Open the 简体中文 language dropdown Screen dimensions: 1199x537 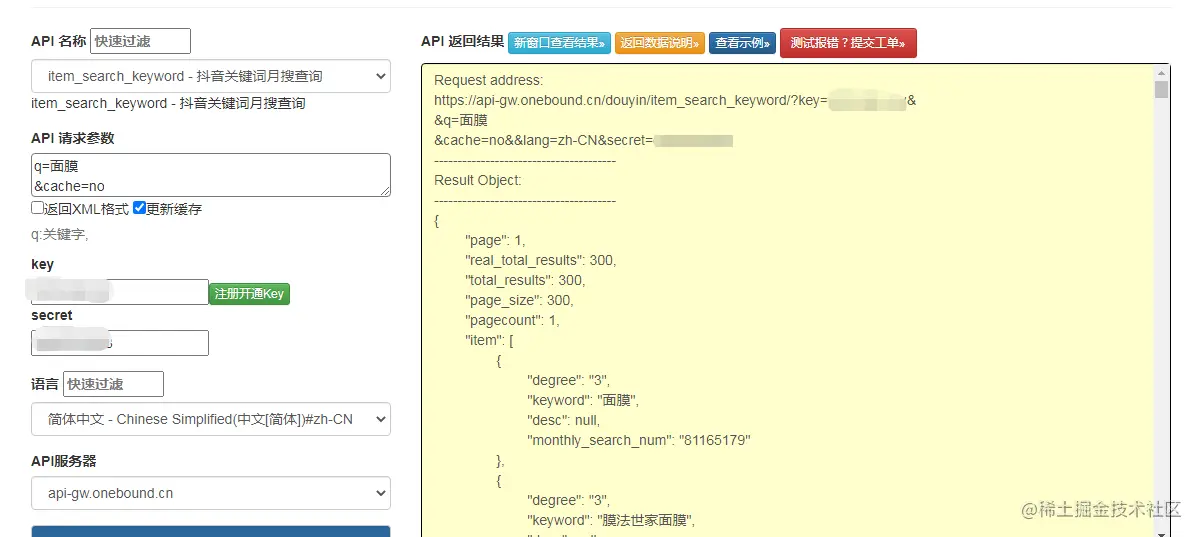coord(211,419)
